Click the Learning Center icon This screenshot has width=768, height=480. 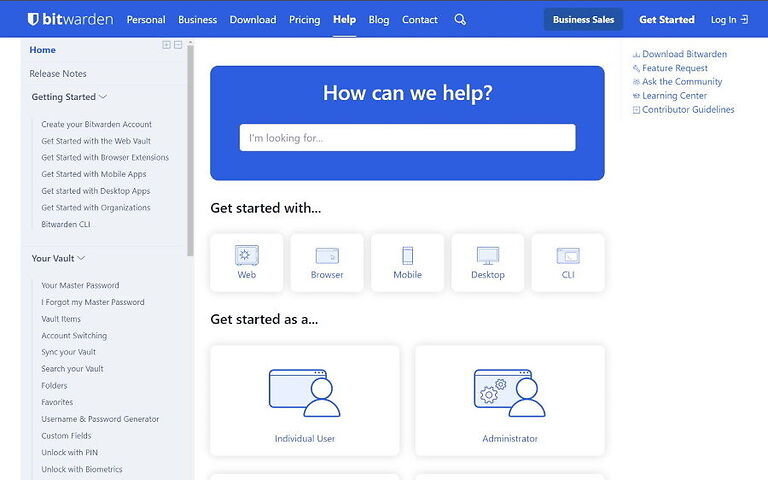coord(636,96)
